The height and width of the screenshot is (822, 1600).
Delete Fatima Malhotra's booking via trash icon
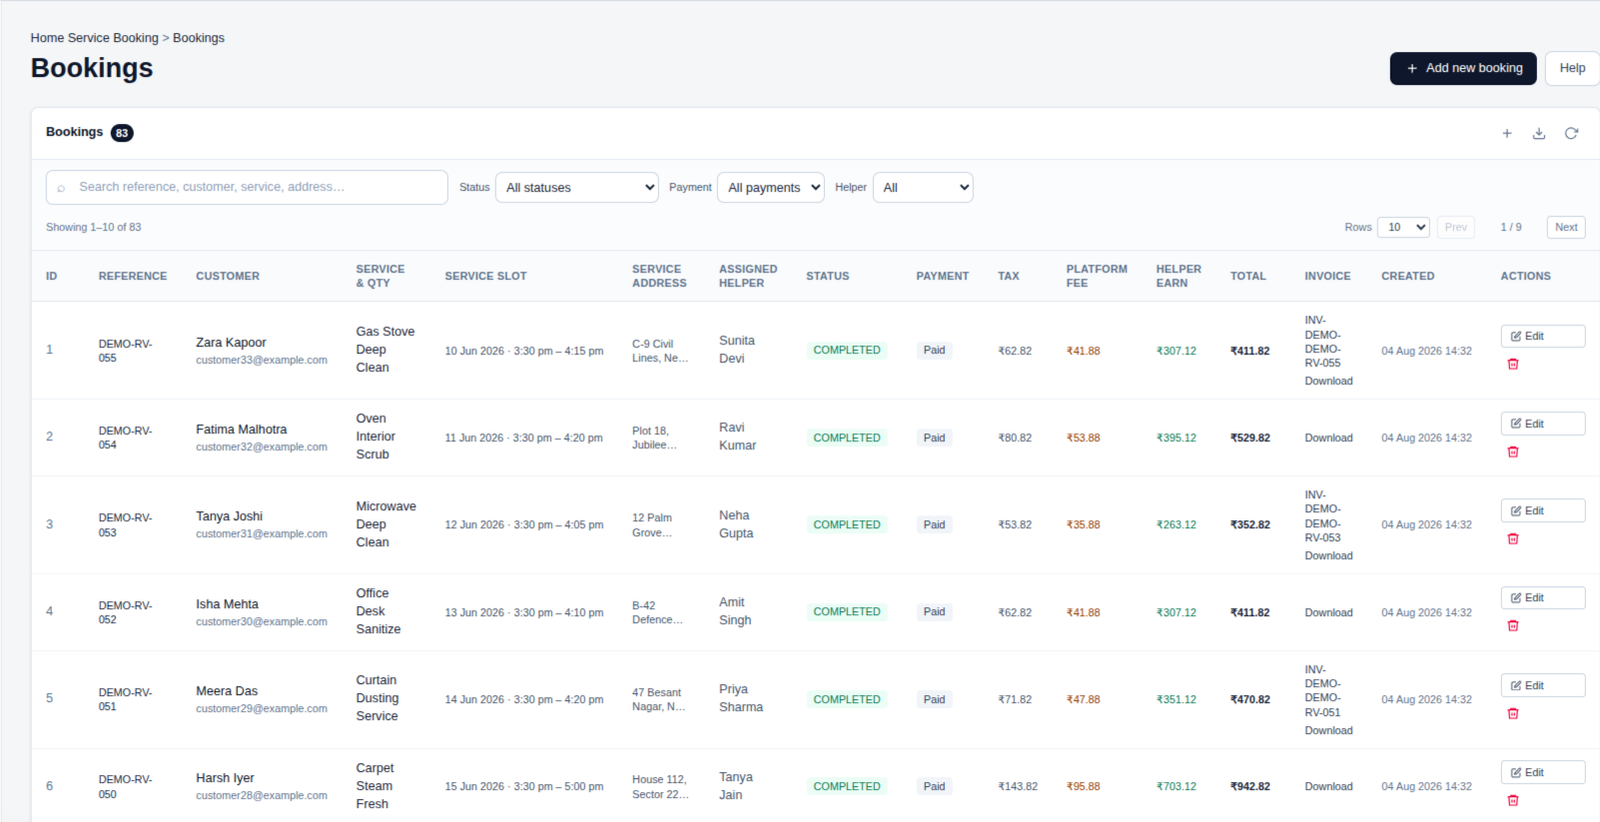1513,452
